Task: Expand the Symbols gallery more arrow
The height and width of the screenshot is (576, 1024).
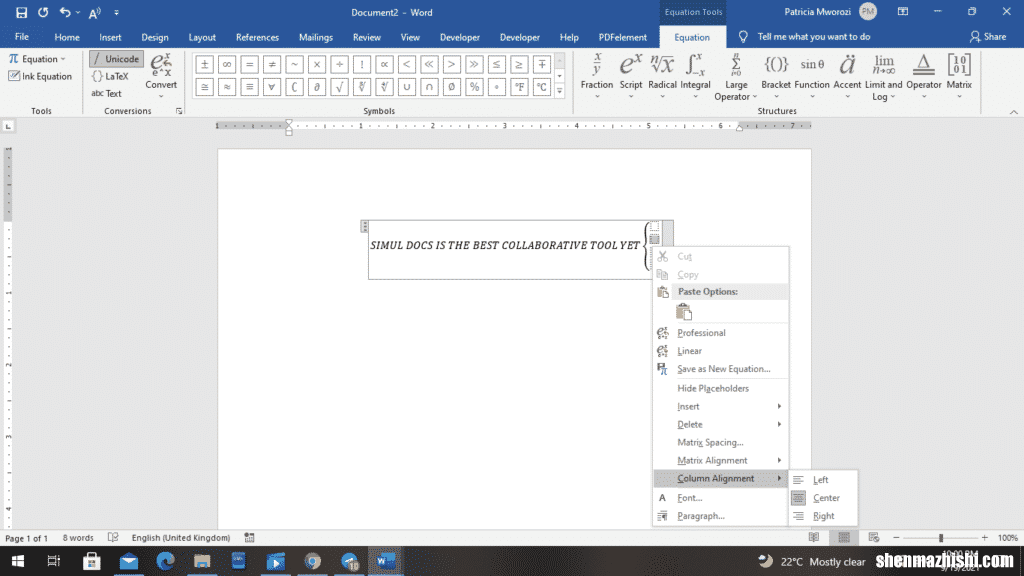Action: pyautogui.click(x=560, y=91)
